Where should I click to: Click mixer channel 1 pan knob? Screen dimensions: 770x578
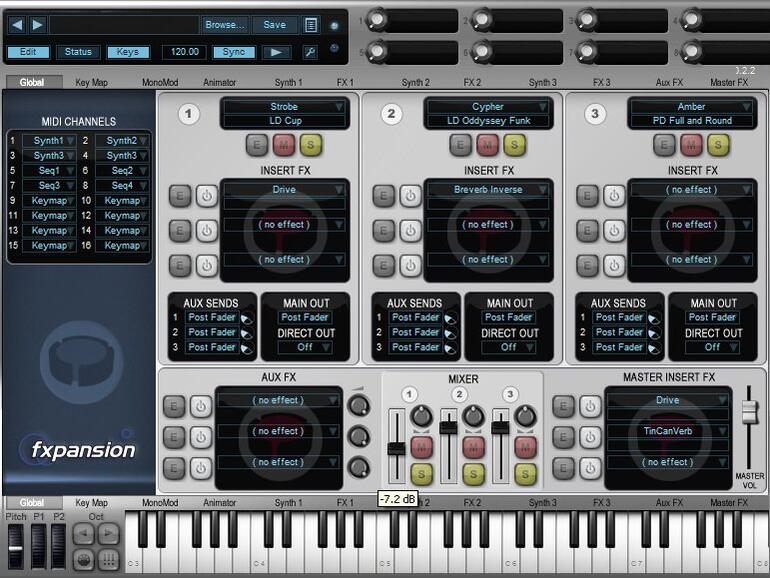point(421,416)
